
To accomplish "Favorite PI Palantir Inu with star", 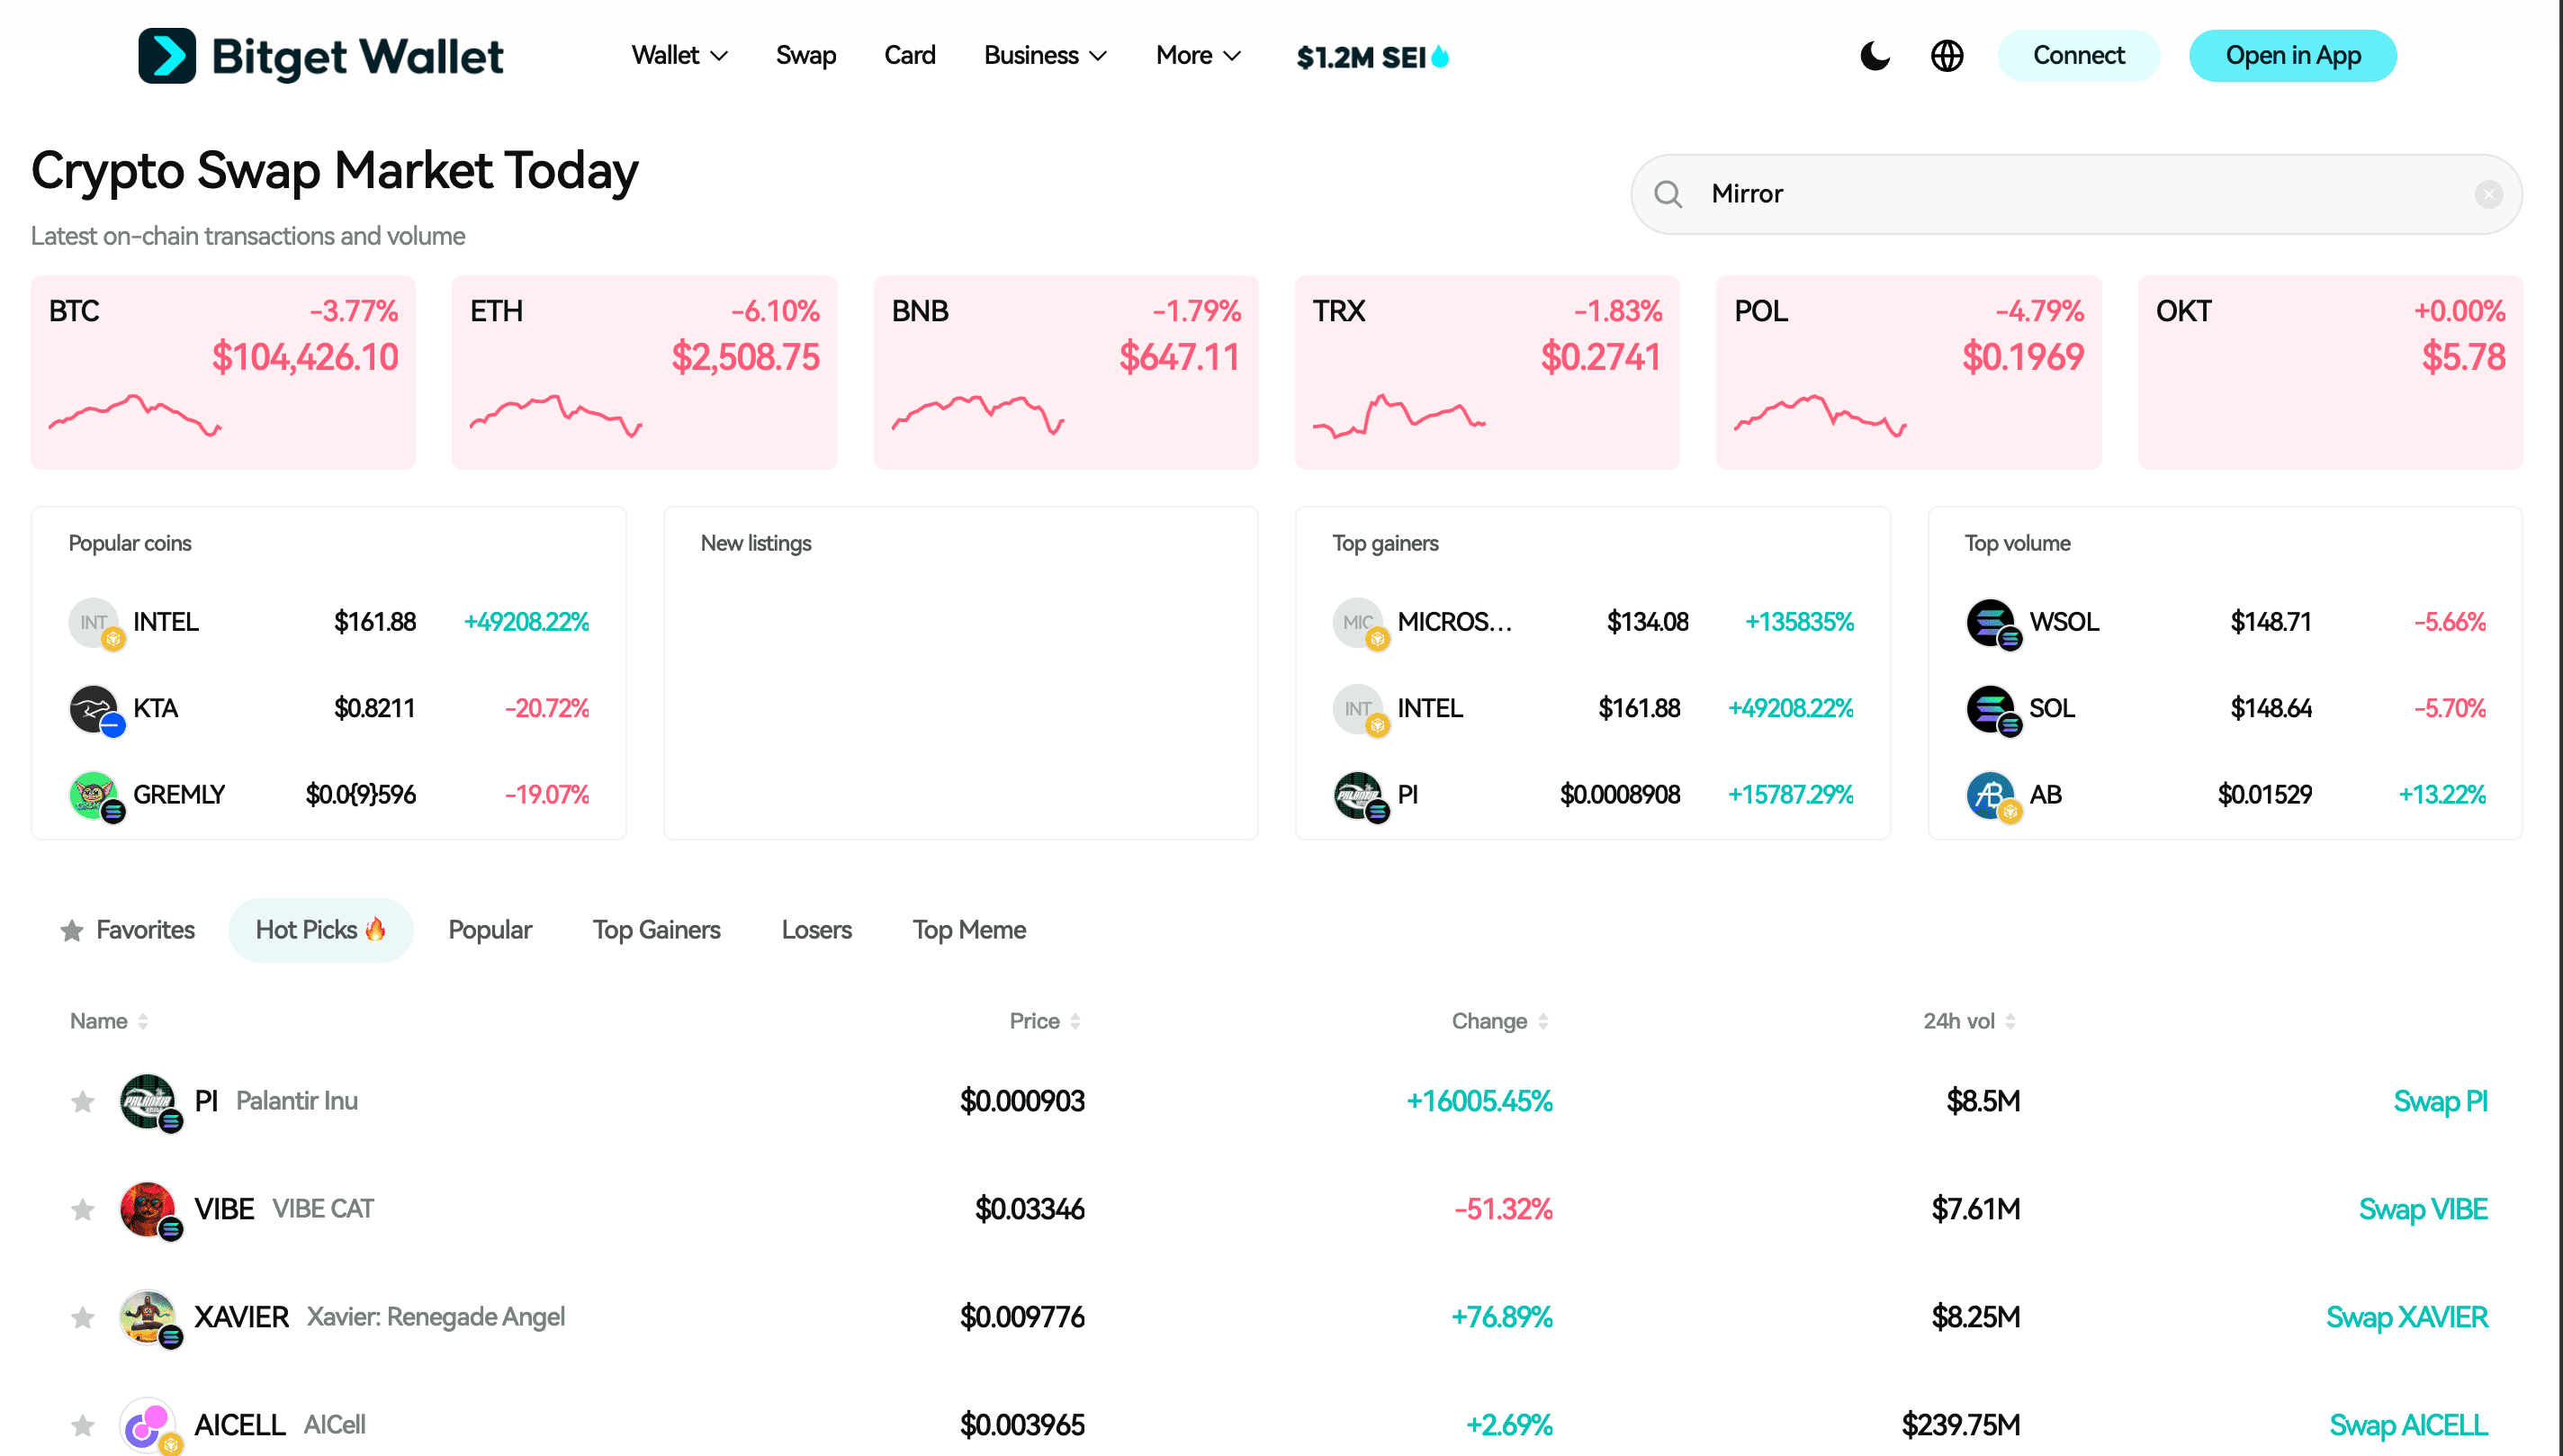I will point(83,1102).
